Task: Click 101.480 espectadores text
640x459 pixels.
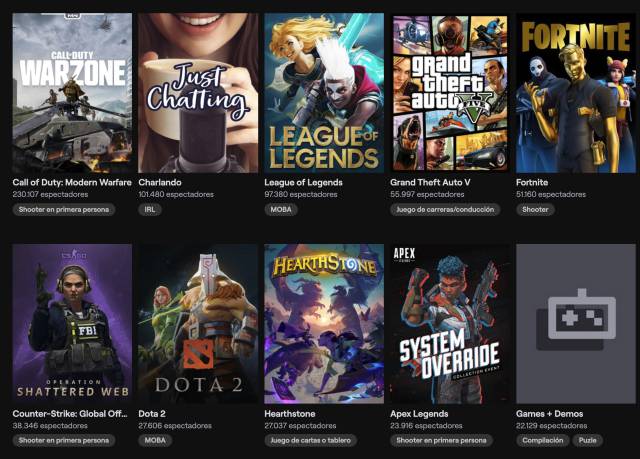Action: pos(176,194)
